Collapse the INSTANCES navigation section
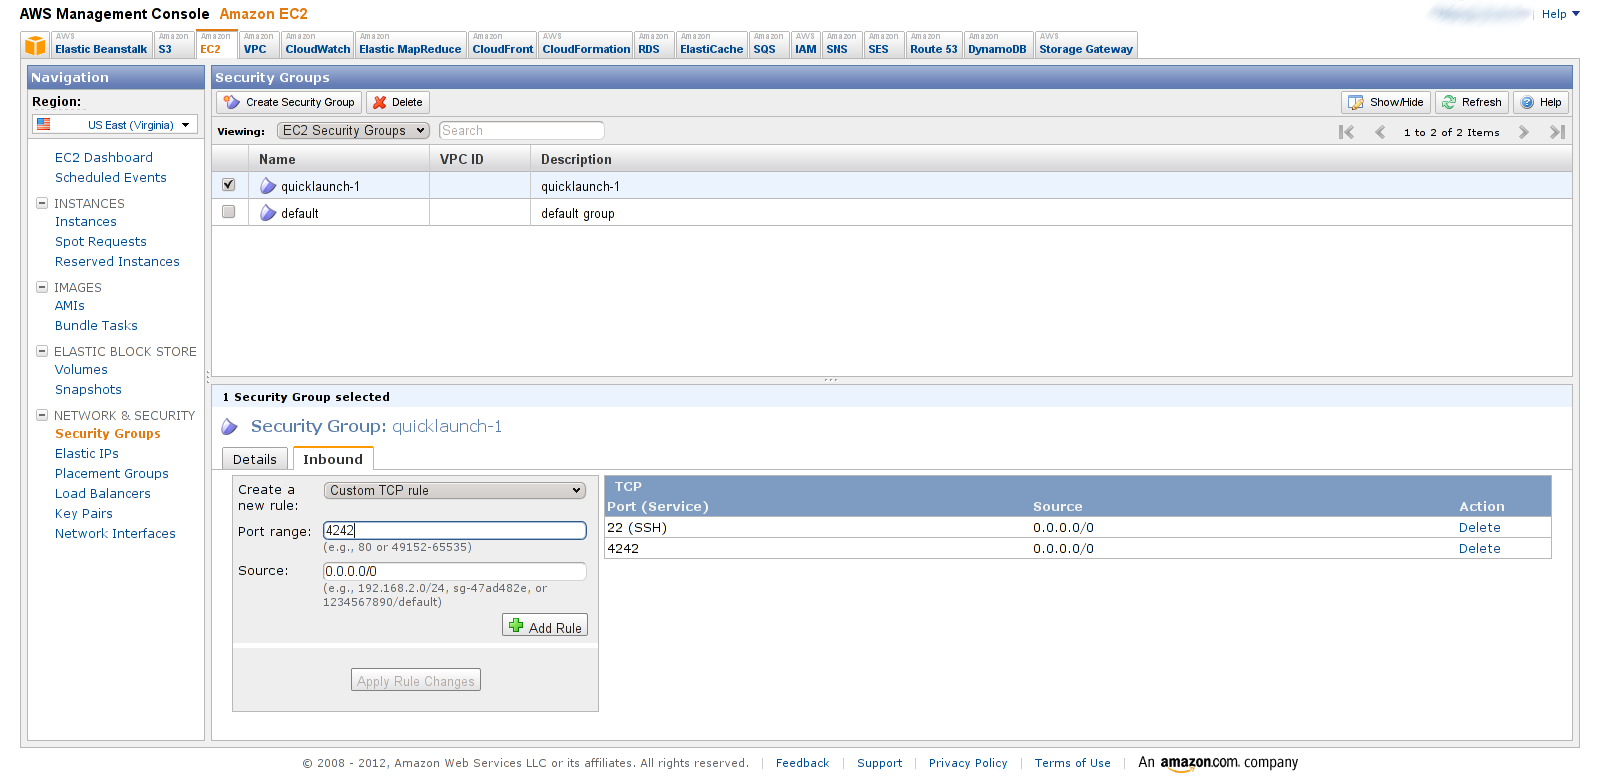The width and height of the screenshot is (1600, 777). [x=42, y=203]
